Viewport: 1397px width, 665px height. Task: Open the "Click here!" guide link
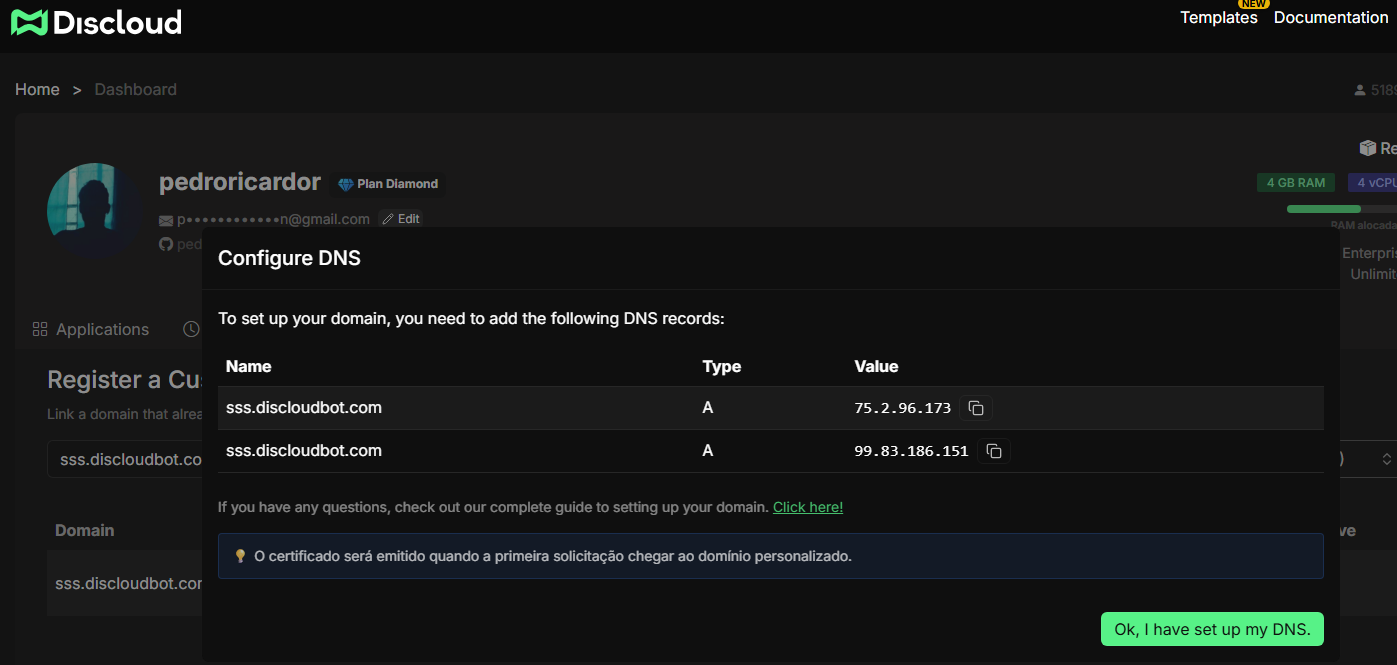pos(807,507)
